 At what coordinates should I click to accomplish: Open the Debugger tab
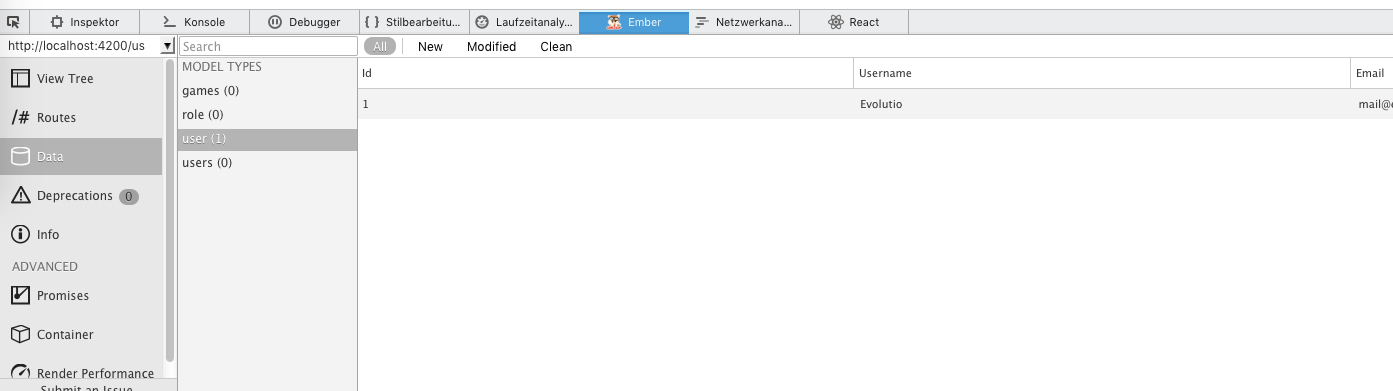pyautogui.click(x=304, y=22)
